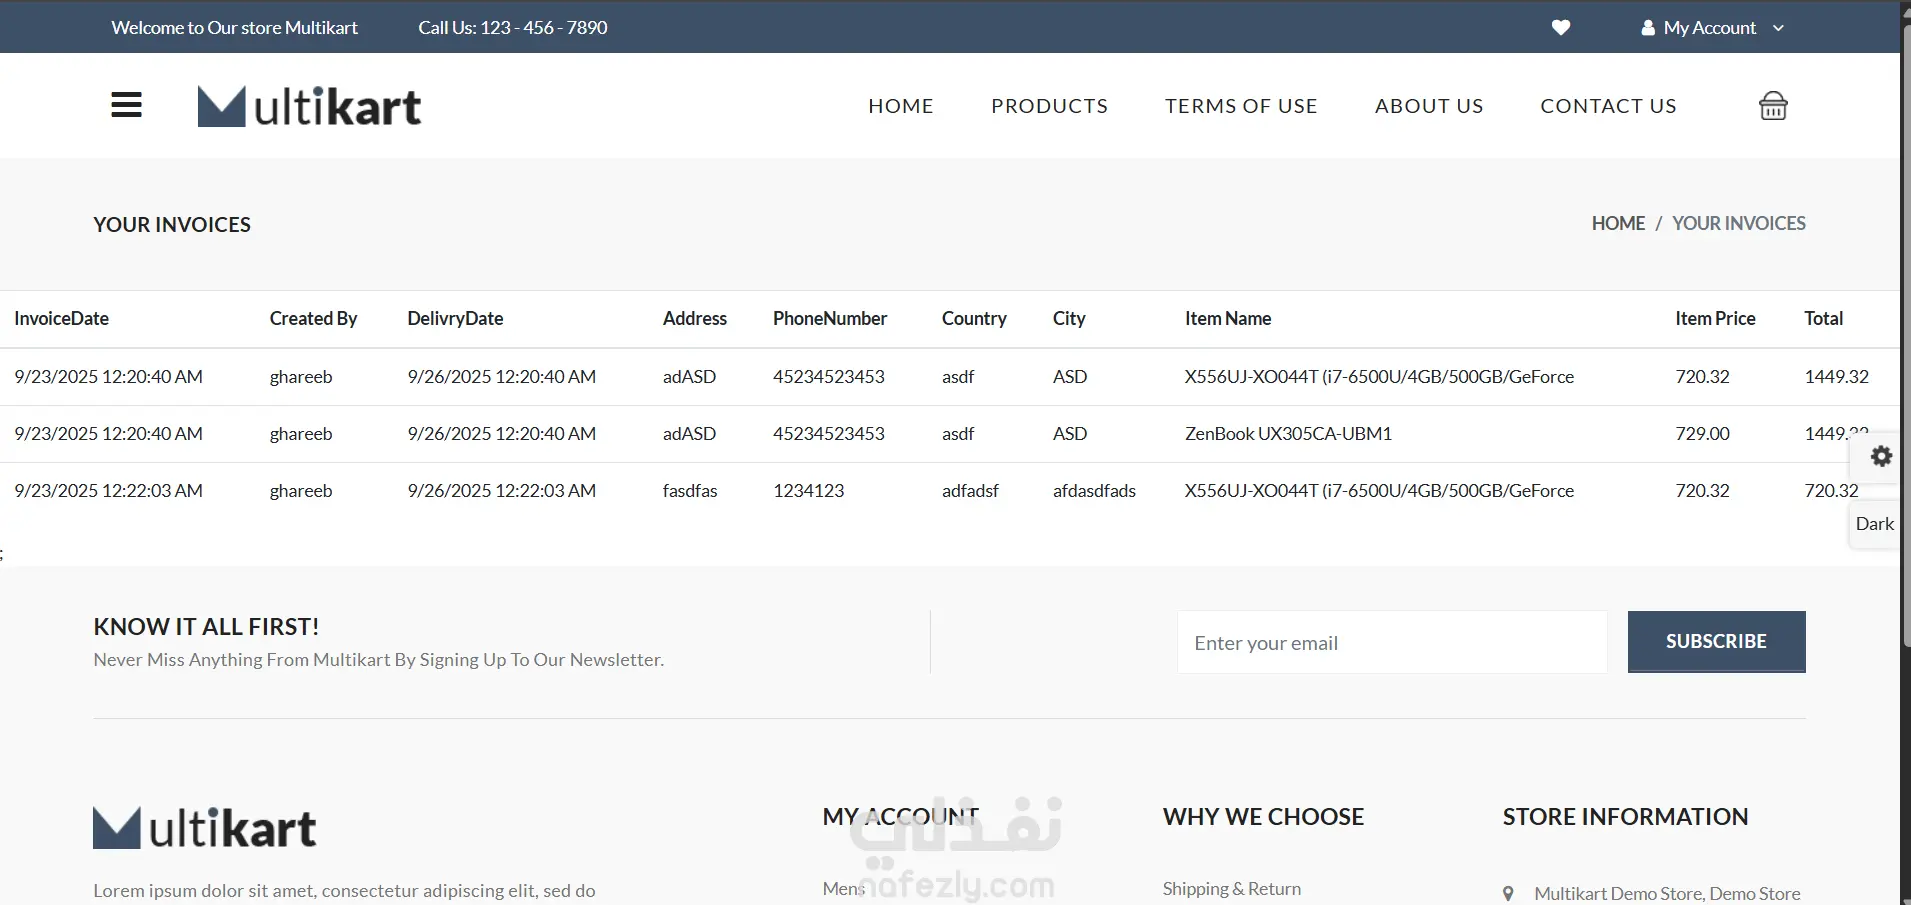The image size is (1911, 905).
Task: Navigate to About Us
Action: coord(1428,106)
